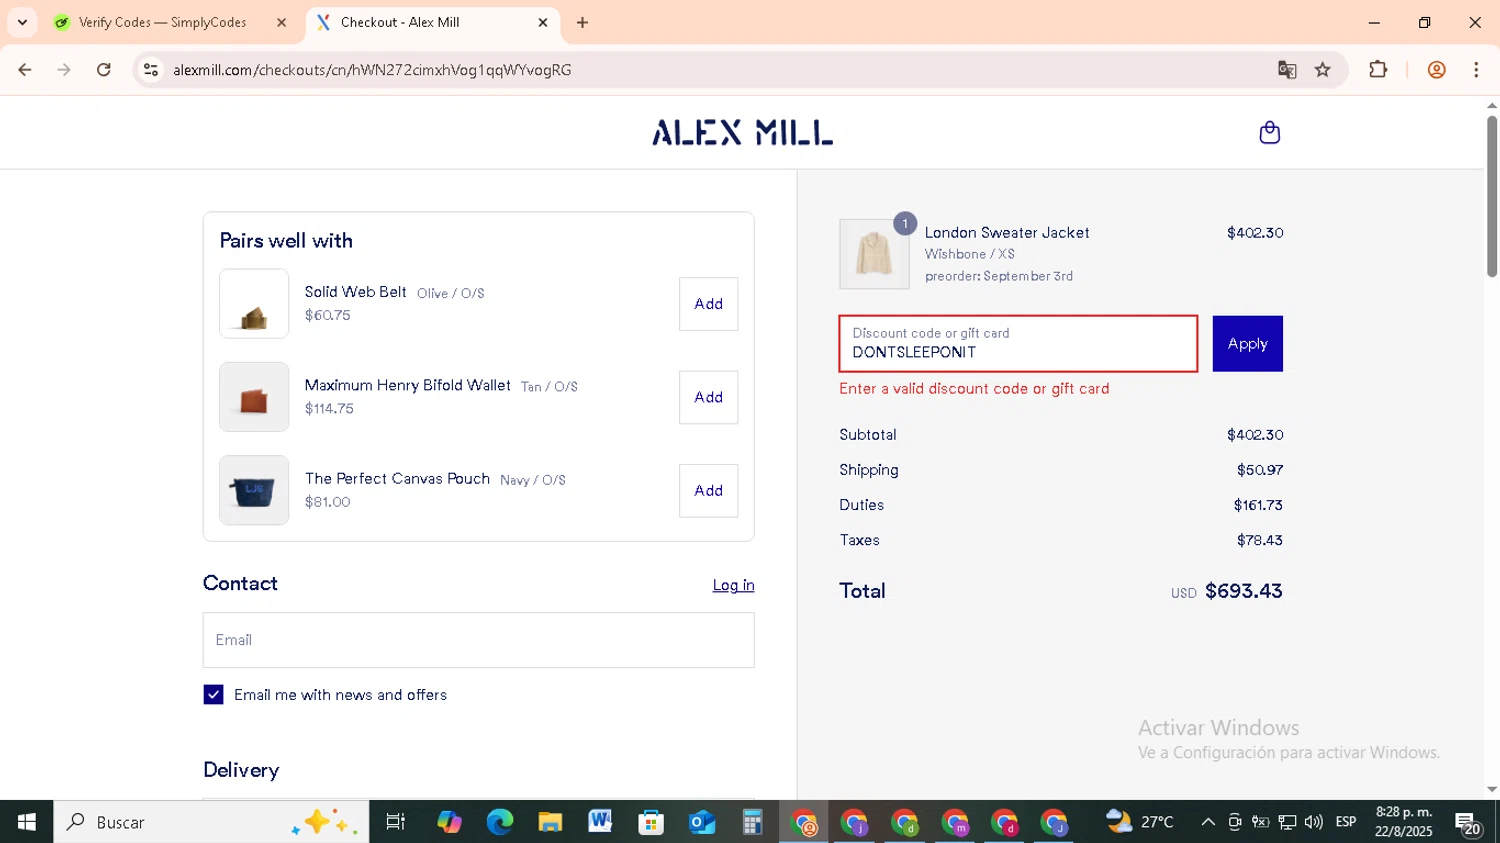
Task: Click the Bifold Wallet thumbnail
Action: pos(254,397)
